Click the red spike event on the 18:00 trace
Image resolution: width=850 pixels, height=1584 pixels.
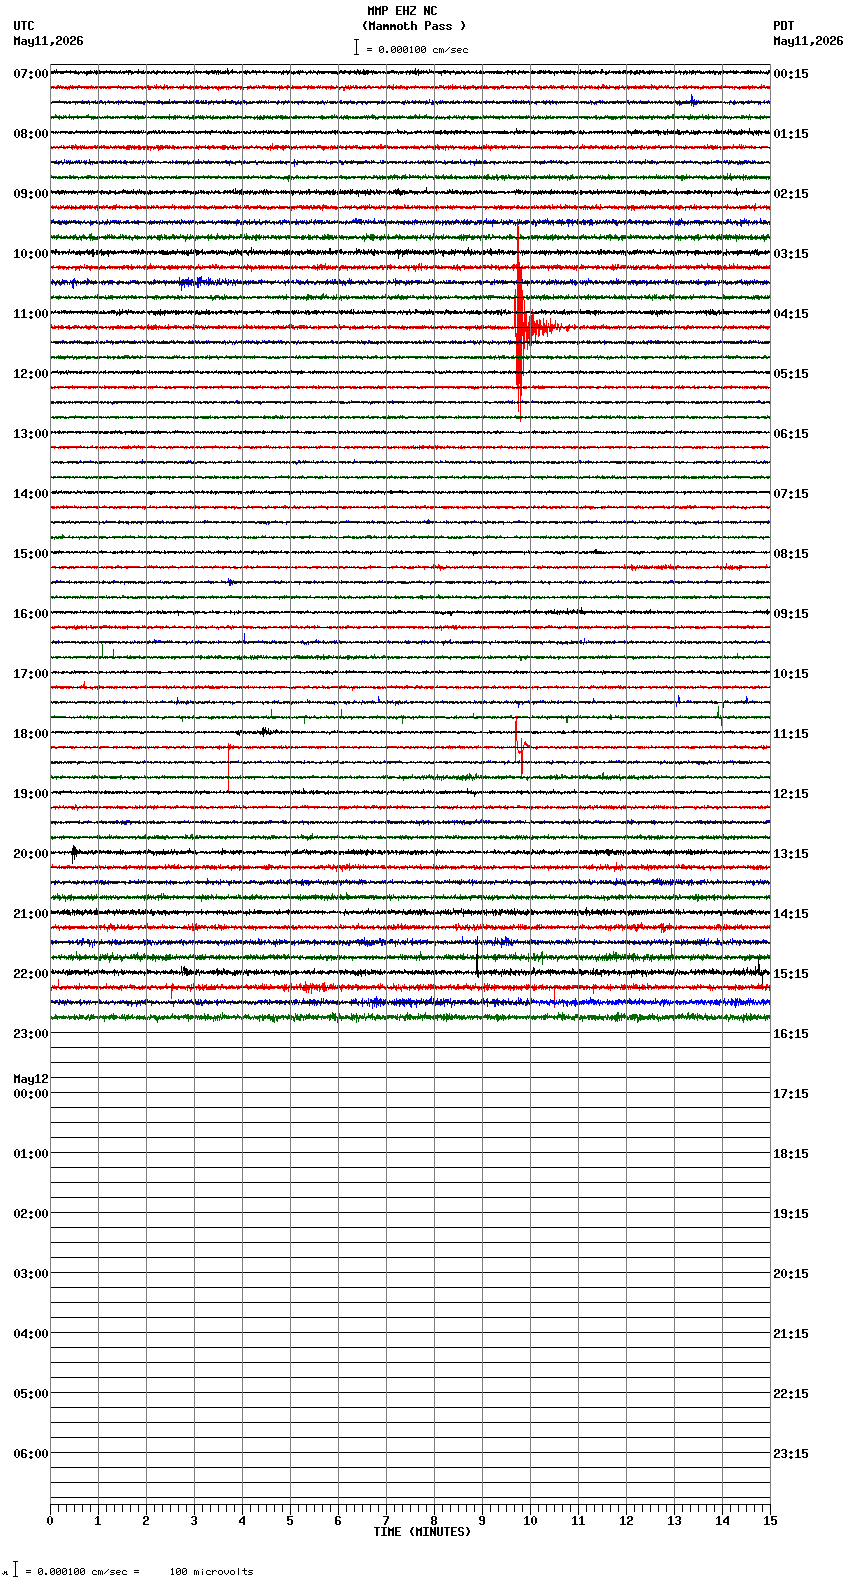[x=521, y=745]
